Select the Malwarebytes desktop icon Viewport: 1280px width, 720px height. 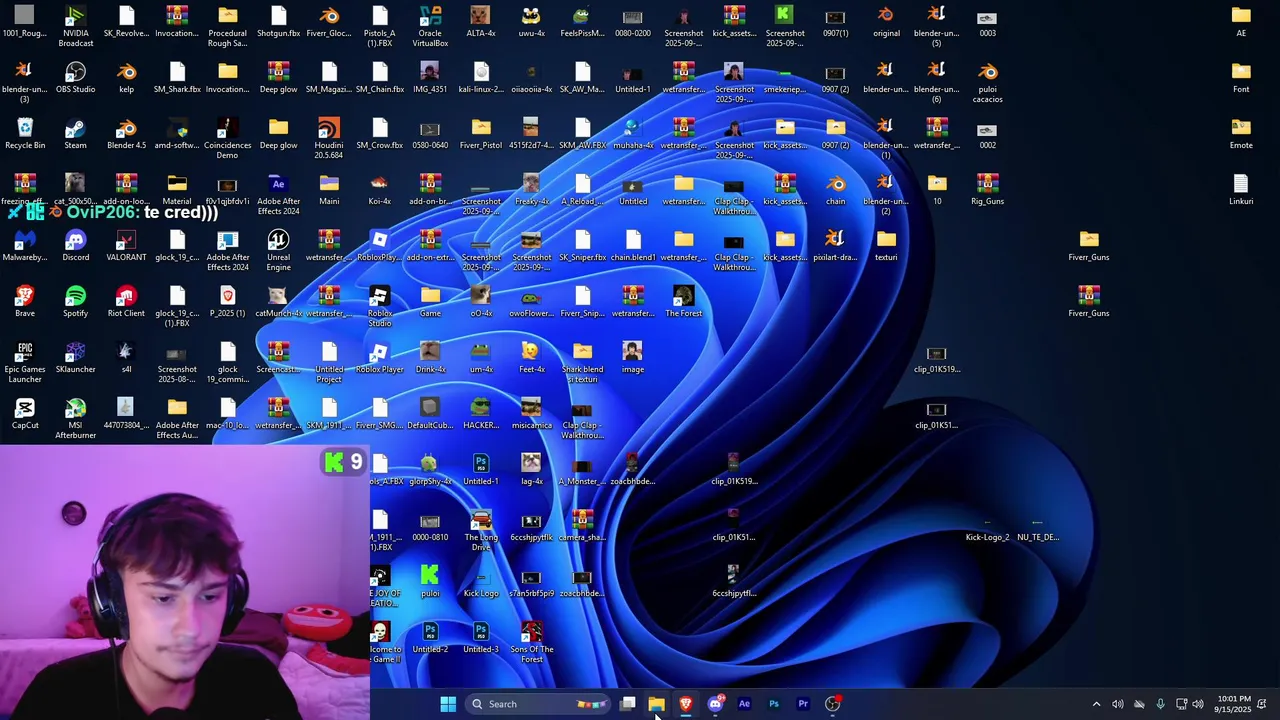[x=25, y=245]
